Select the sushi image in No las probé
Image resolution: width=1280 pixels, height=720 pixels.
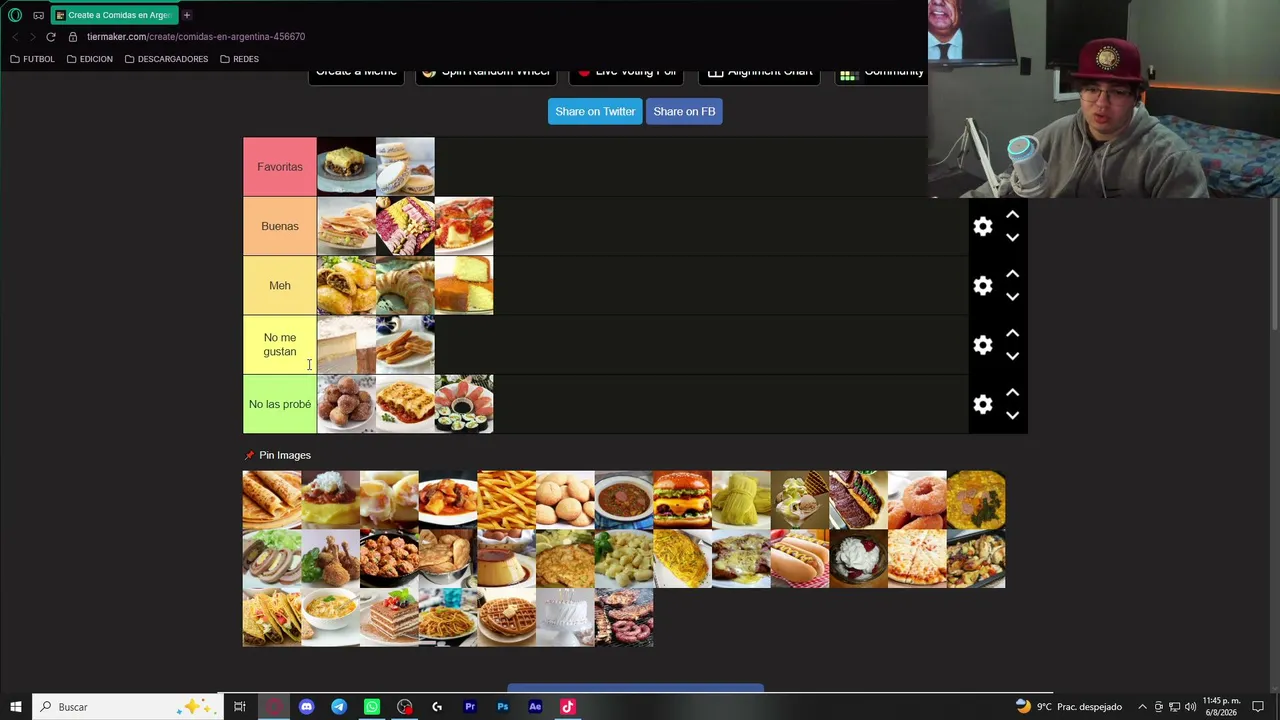pos(464,404)
